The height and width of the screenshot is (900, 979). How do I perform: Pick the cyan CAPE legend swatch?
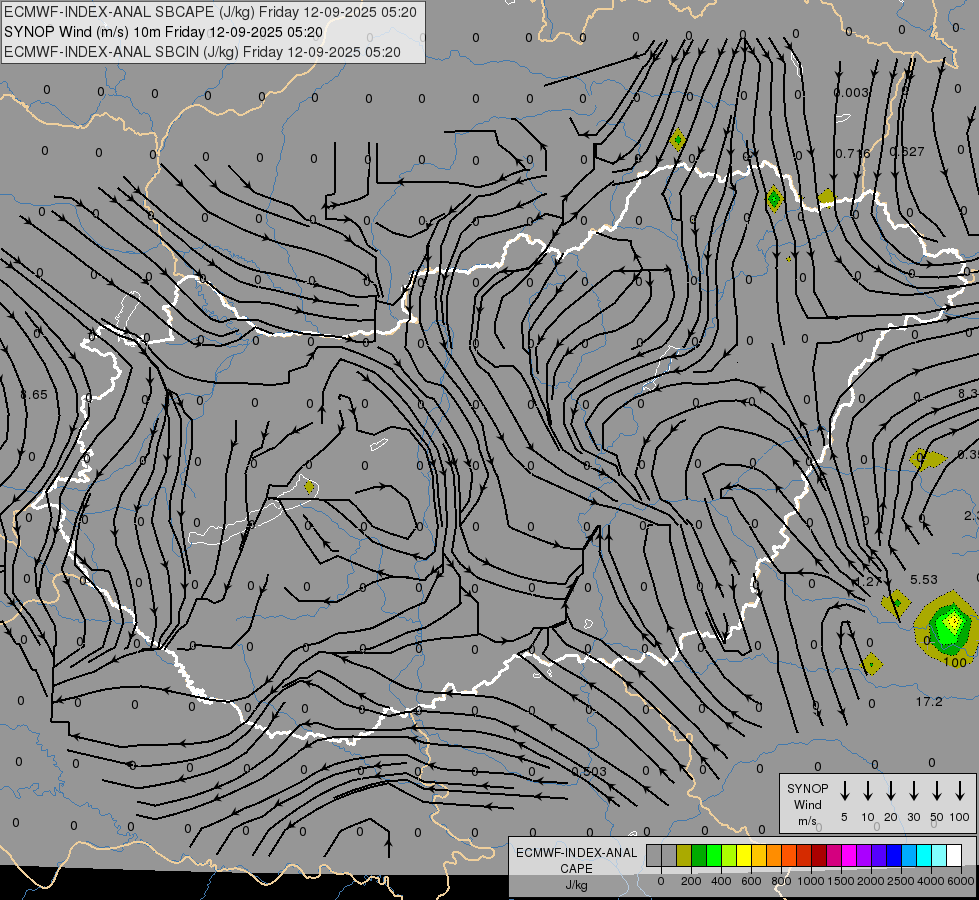click(925, 856)
